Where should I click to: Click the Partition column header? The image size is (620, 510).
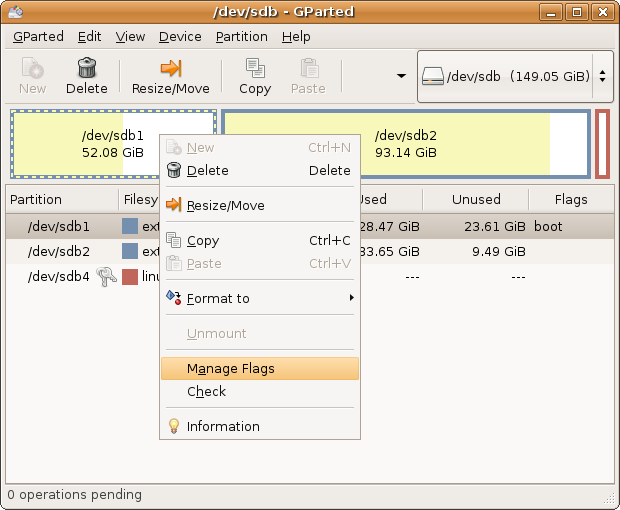click(62, 199)
